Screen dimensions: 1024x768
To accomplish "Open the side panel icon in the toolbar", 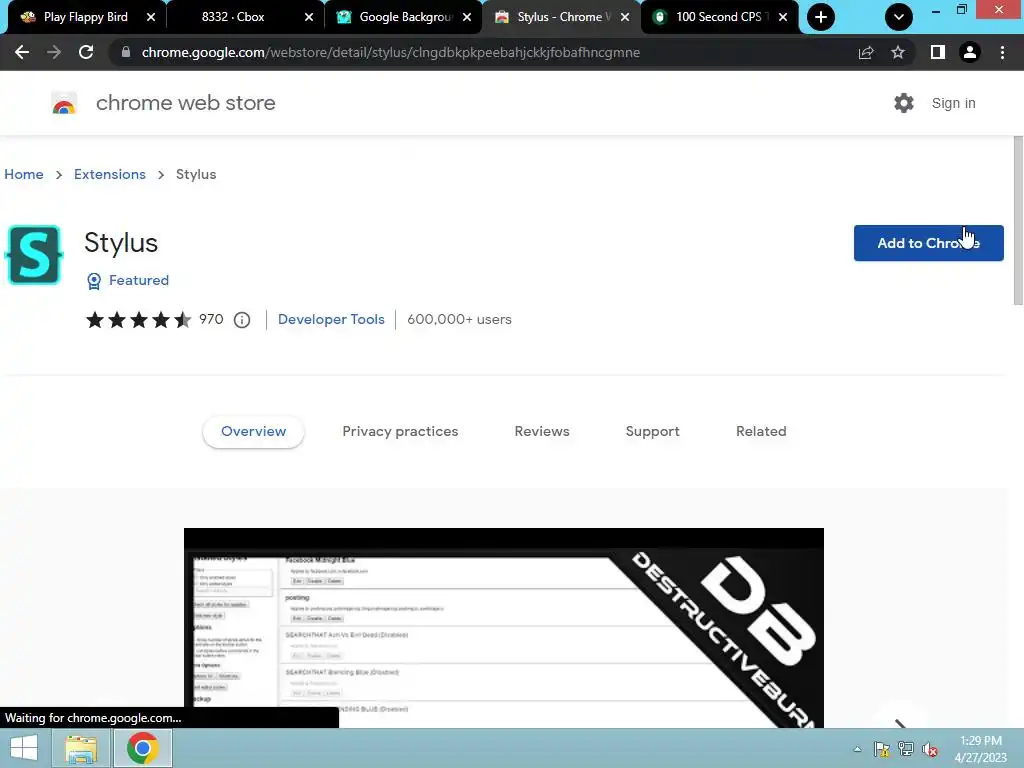I will [x=938, y=52].
